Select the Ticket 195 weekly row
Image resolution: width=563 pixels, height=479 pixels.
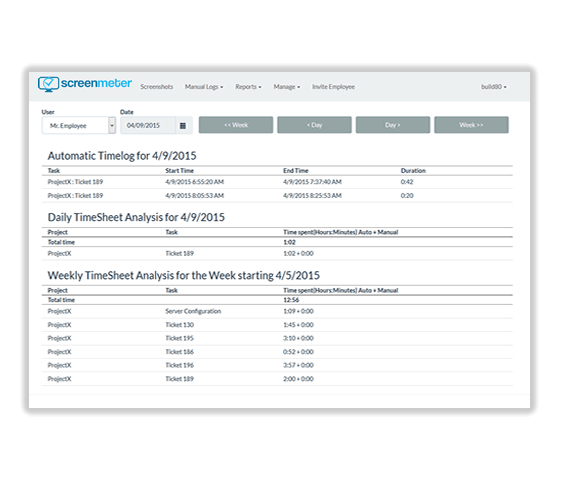277,338
